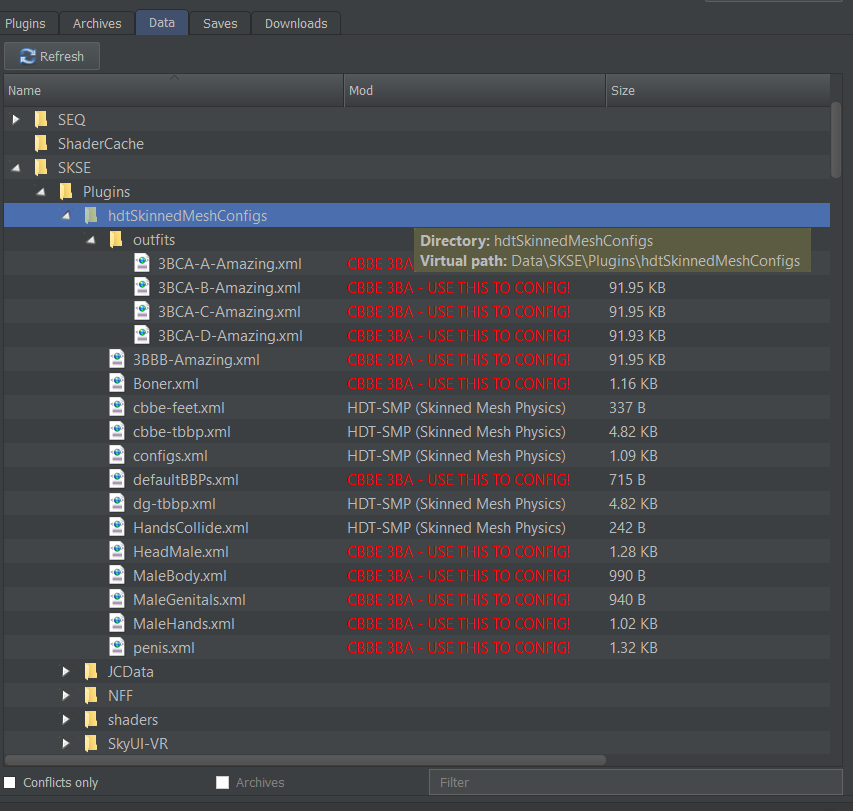Click the Plugins folder icon
Viewport: 853px width, 811px height.
pyautogui.click(x=66, y=191)
